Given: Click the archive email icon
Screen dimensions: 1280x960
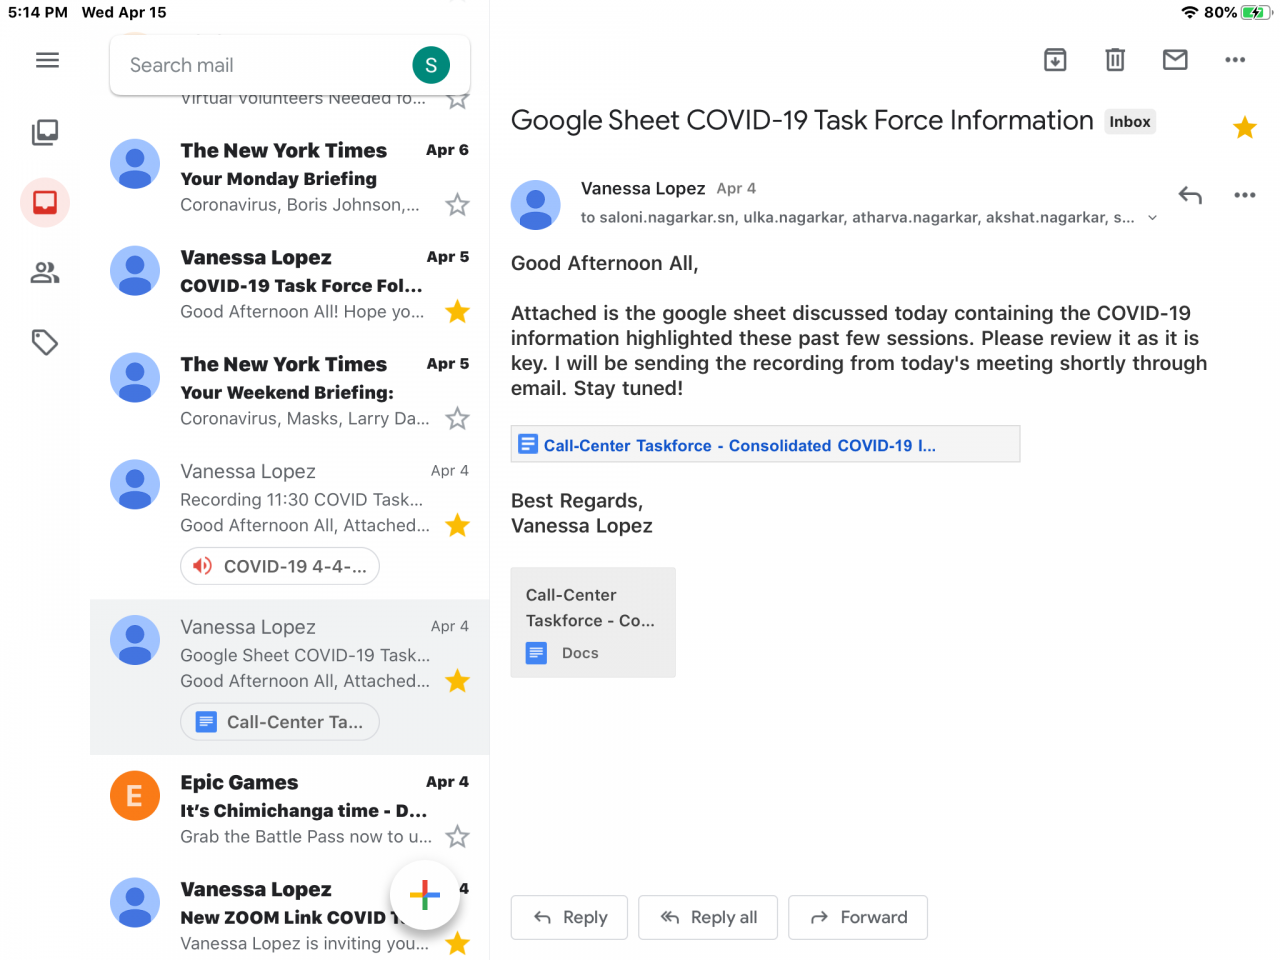Looking at the screenshot, I should pos(1055,60).
